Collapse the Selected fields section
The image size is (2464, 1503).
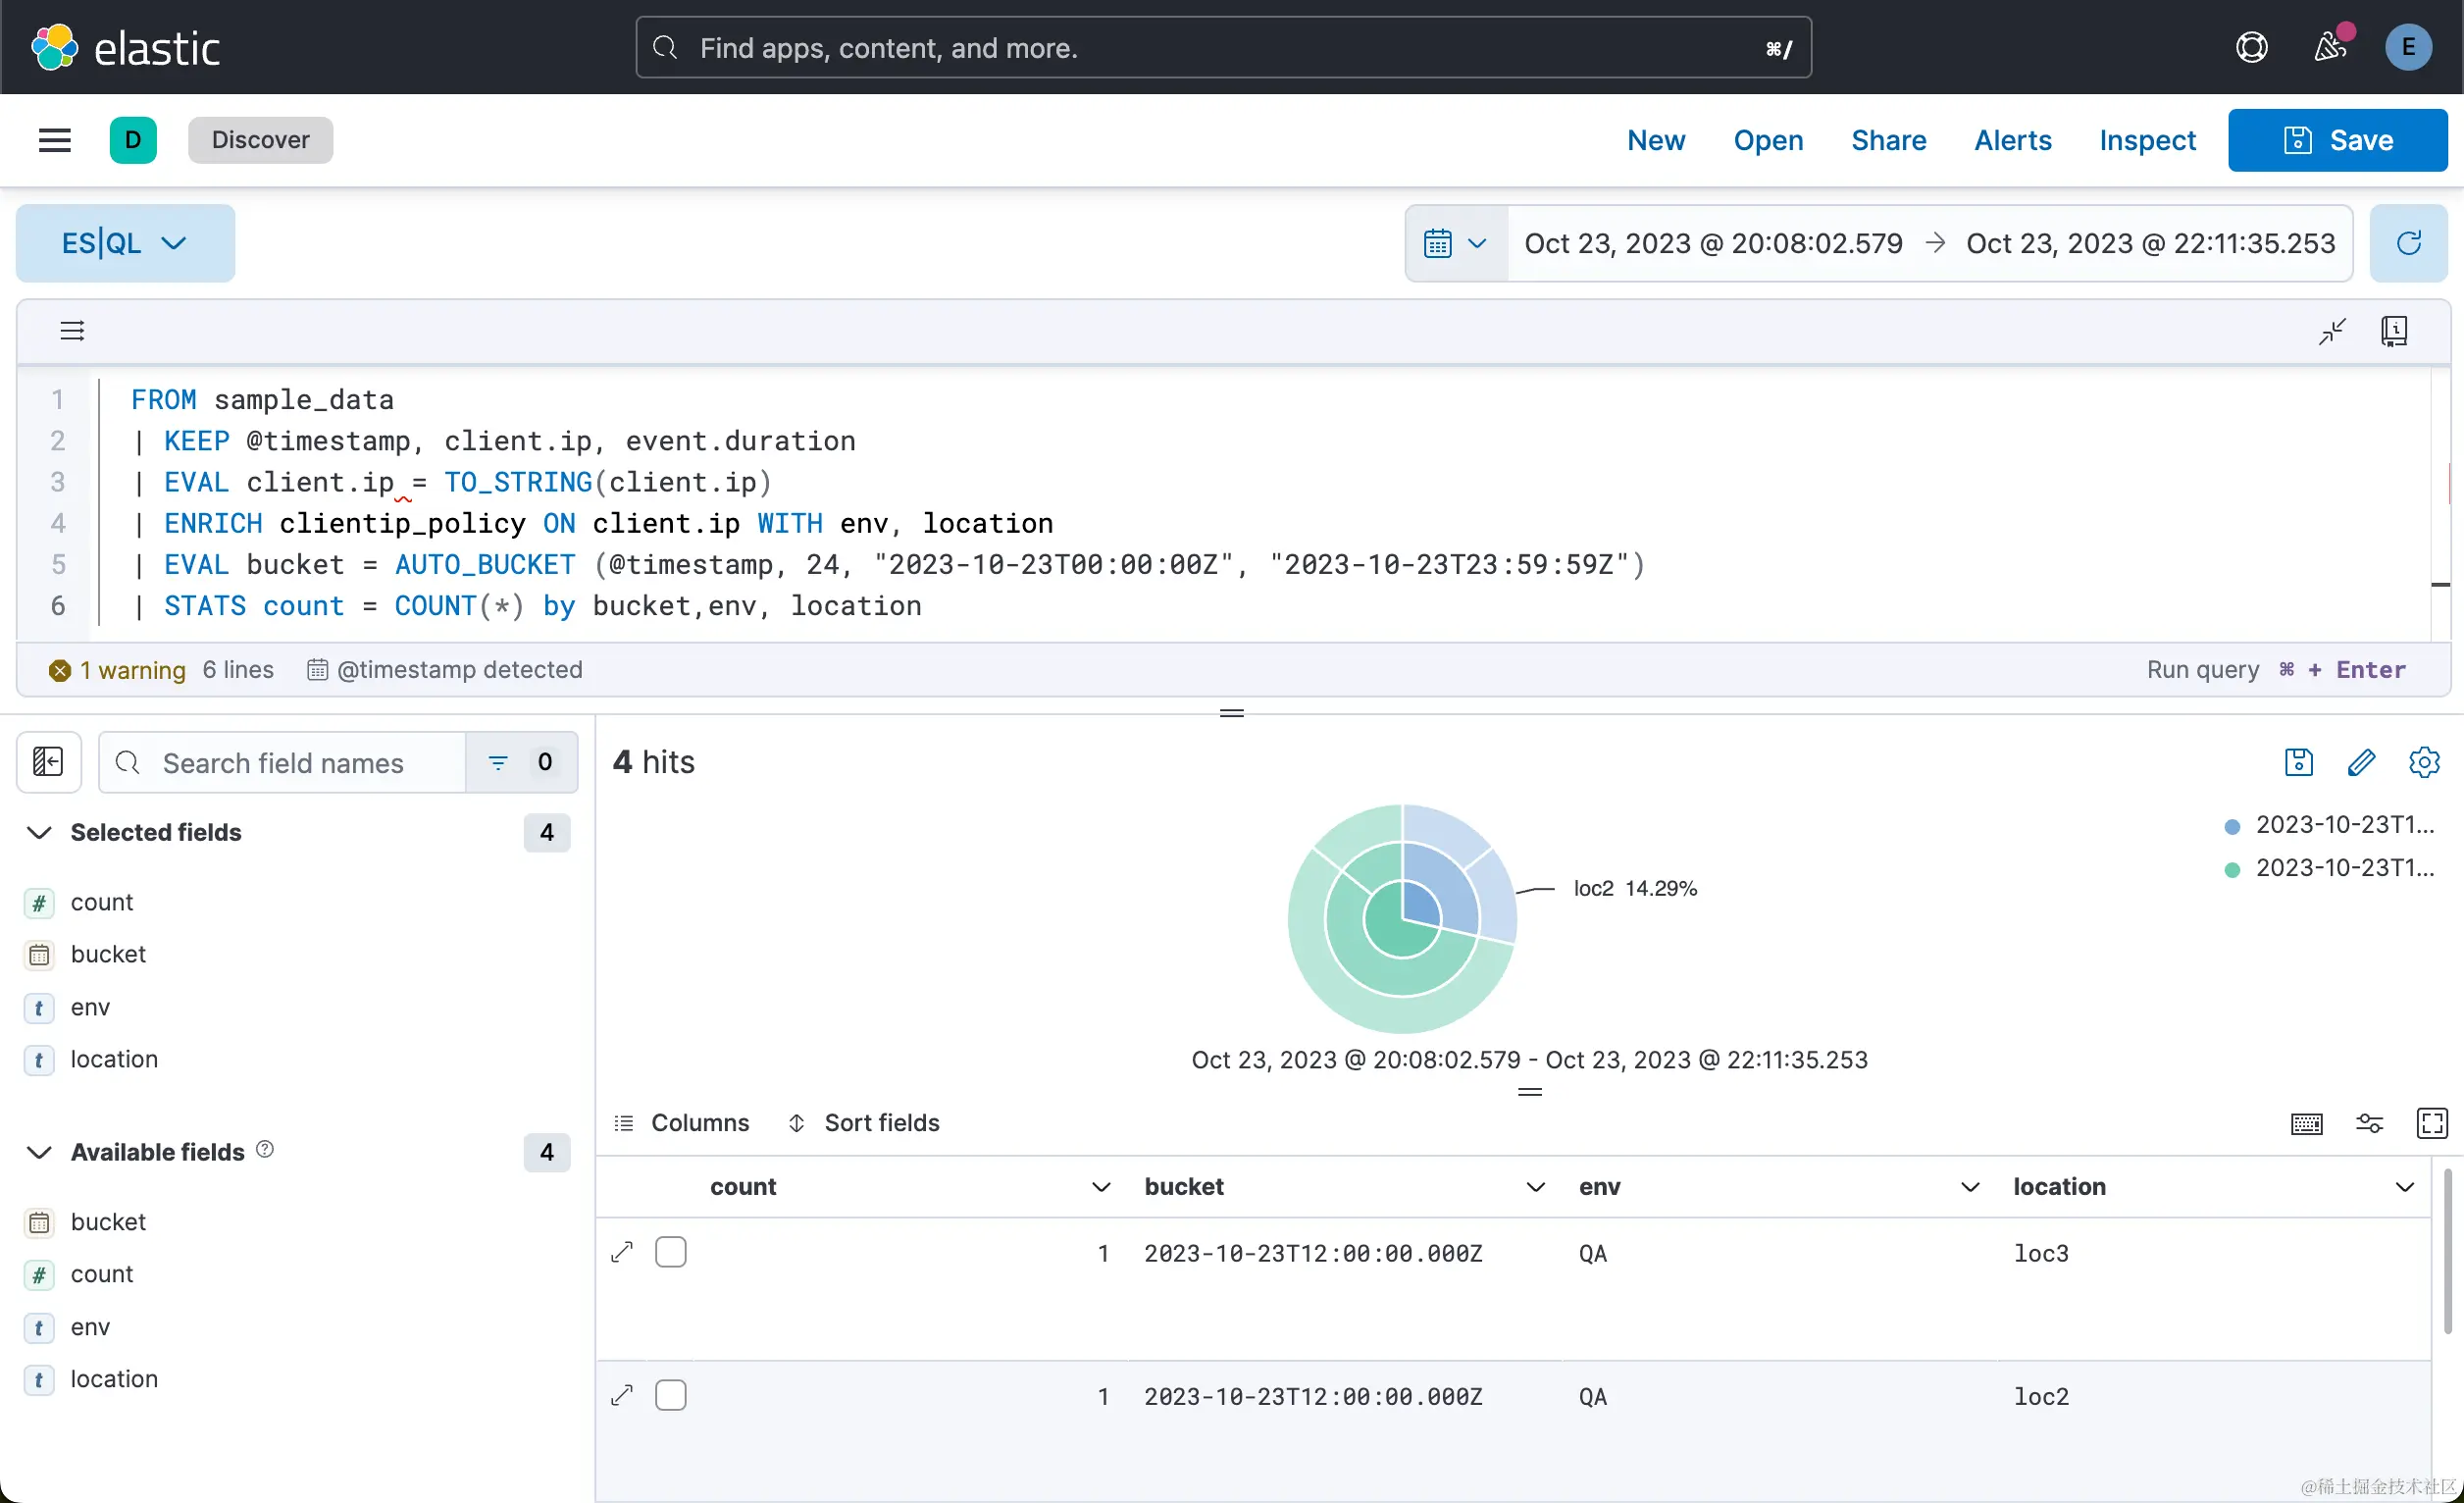(39, 833)
